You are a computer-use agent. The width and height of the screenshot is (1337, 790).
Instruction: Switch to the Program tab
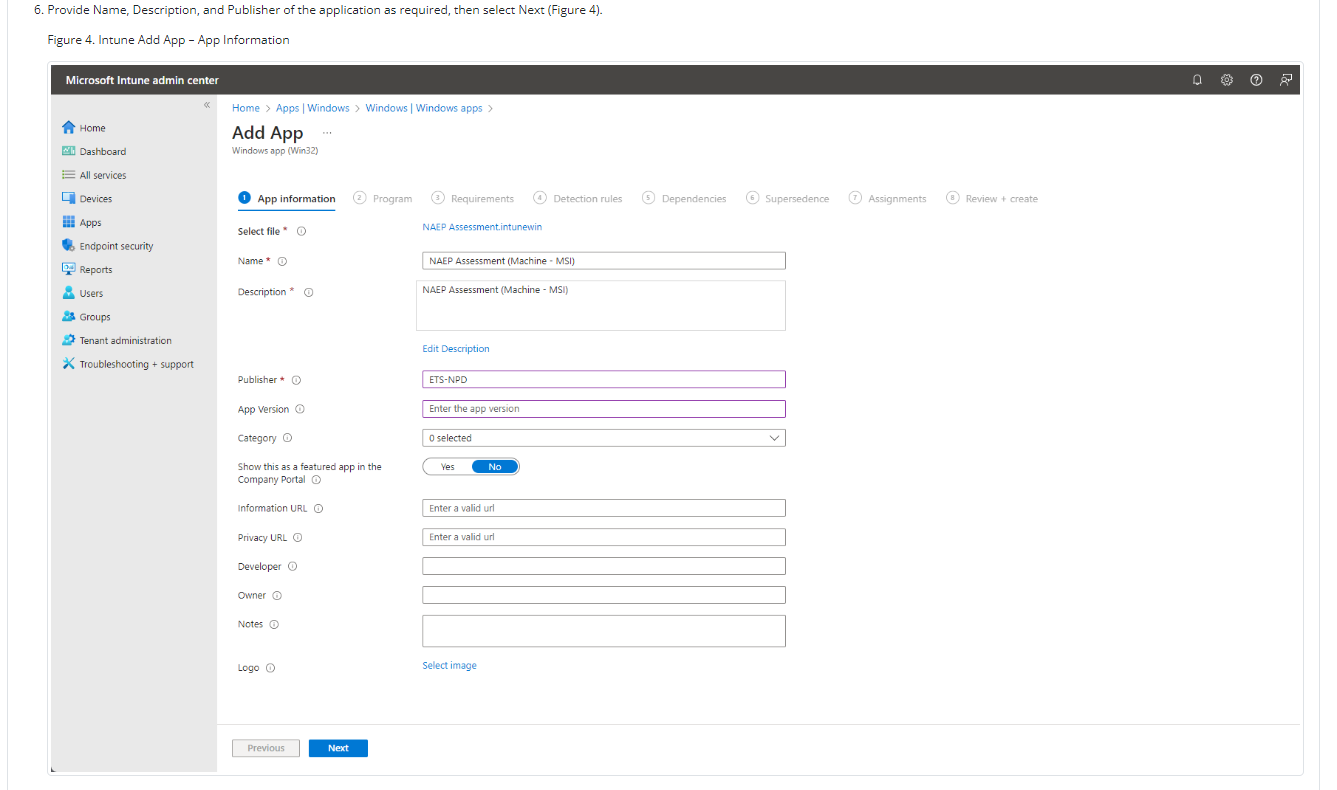[x=383, y=199]
